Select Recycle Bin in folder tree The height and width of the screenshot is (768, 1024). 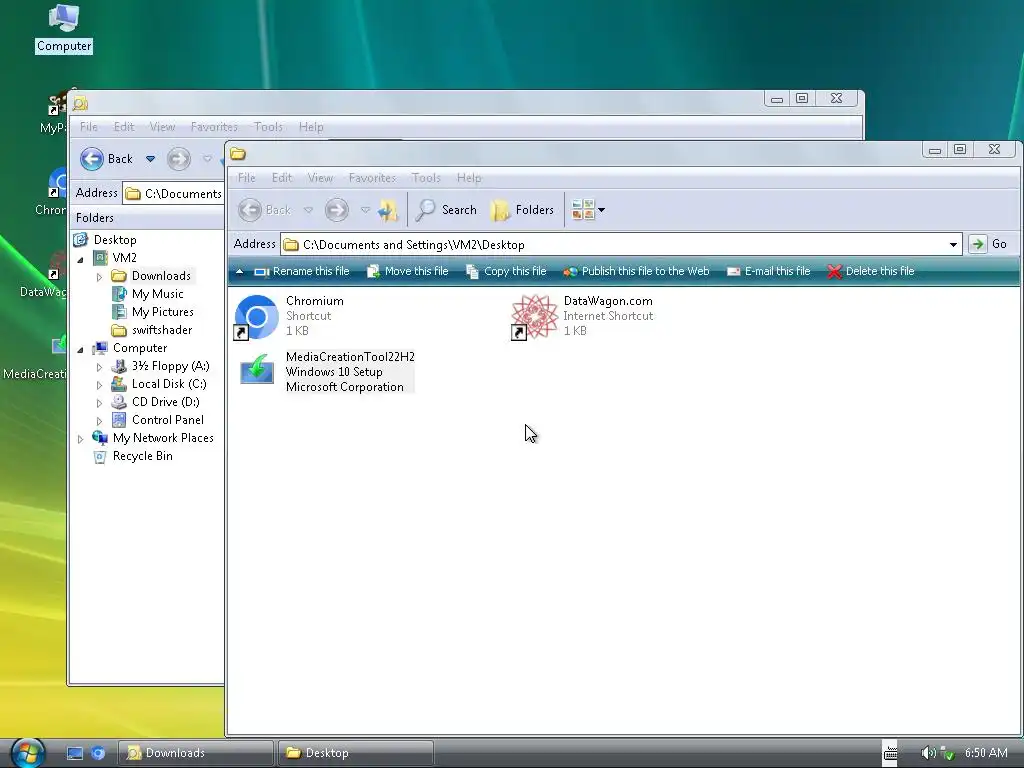142,456
